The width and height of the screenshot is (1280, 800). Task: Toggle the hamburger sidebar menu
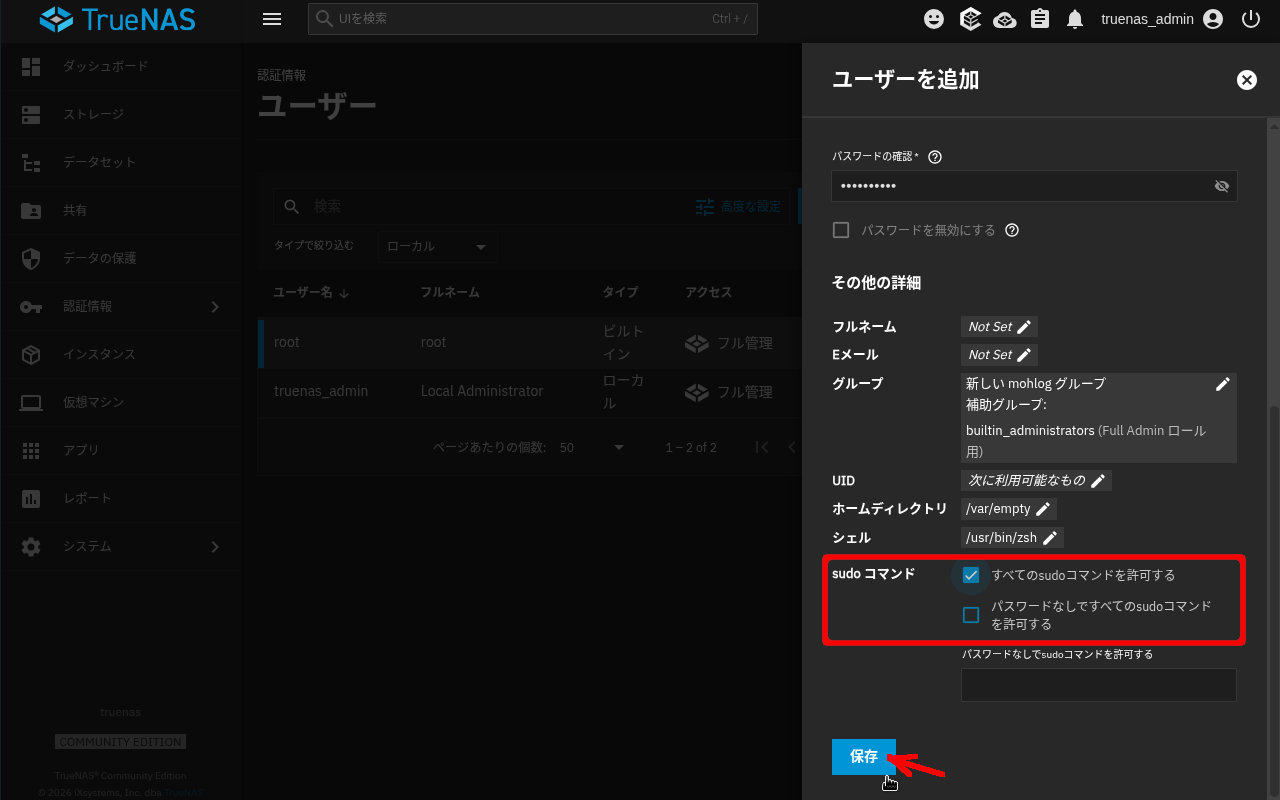(x=271, y=19)
